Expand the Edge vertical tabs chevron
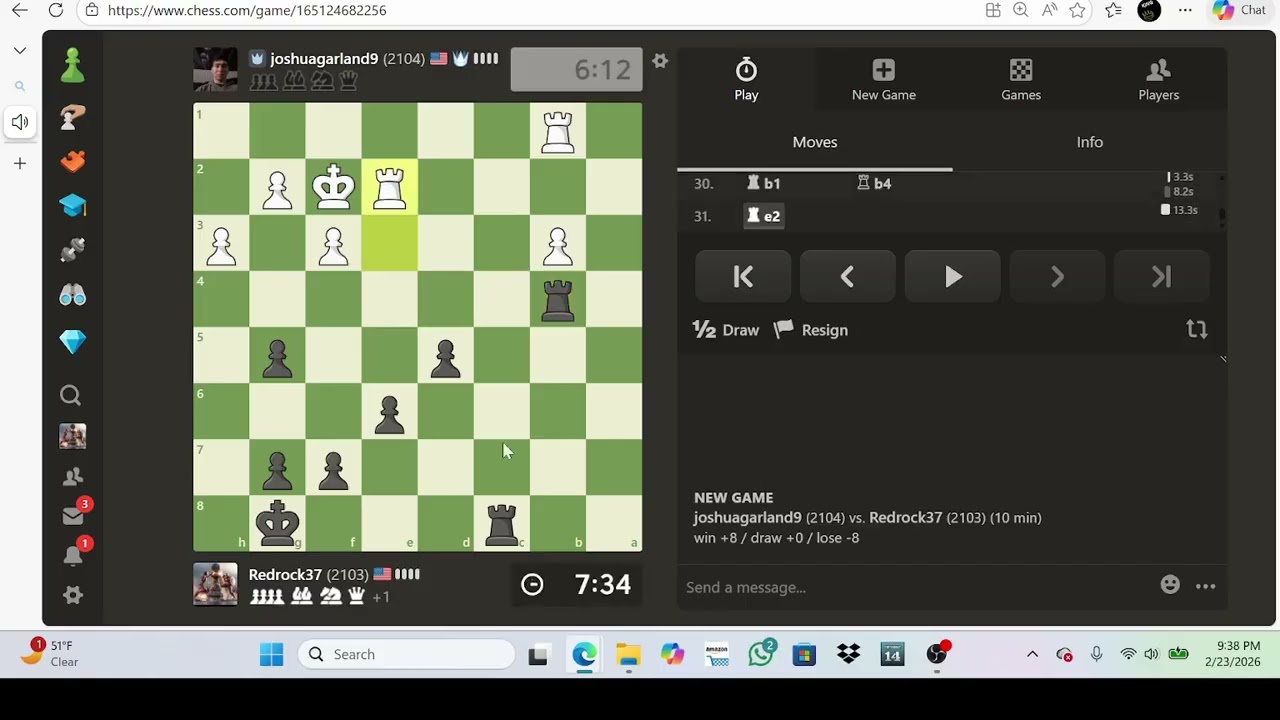This screenshot has height=720, width=1280. 20,50
